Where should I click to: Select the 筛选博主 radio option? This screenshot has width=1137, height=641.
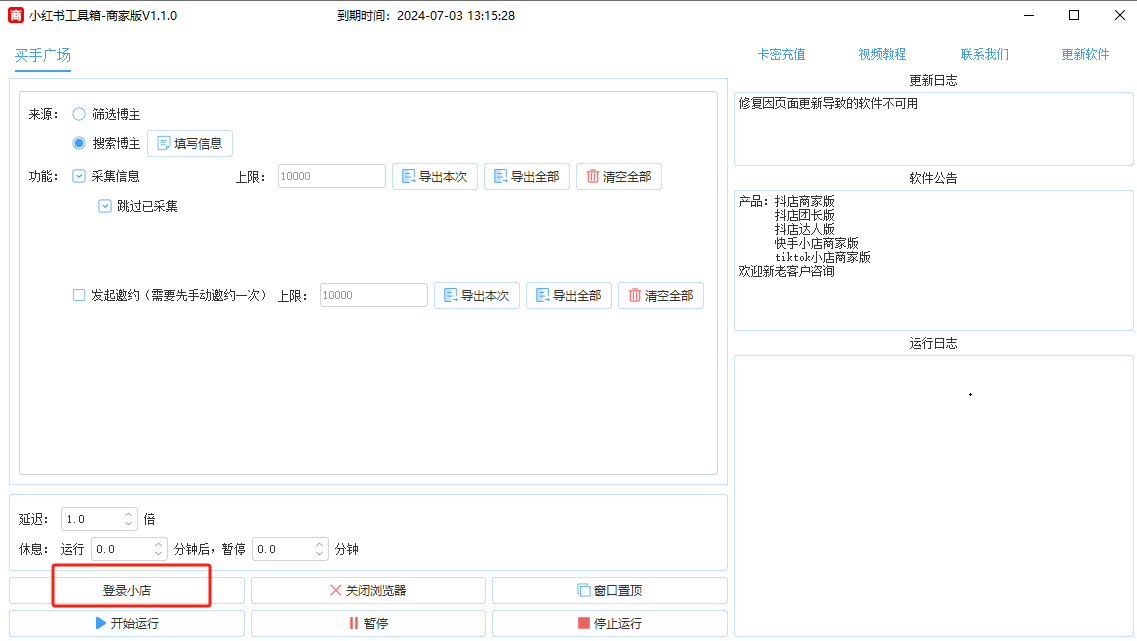(78, 114)
